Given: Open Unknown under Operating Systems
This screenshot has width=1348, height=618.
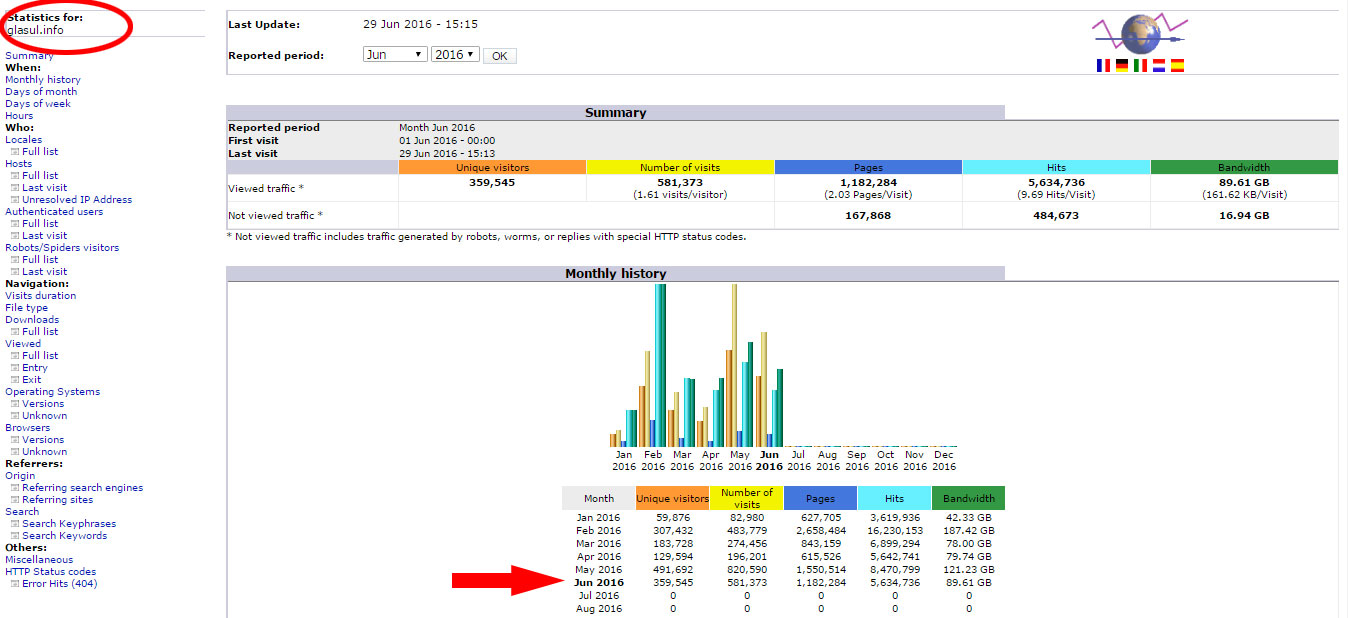Looking at the screenshot, I should click(45, 416).
